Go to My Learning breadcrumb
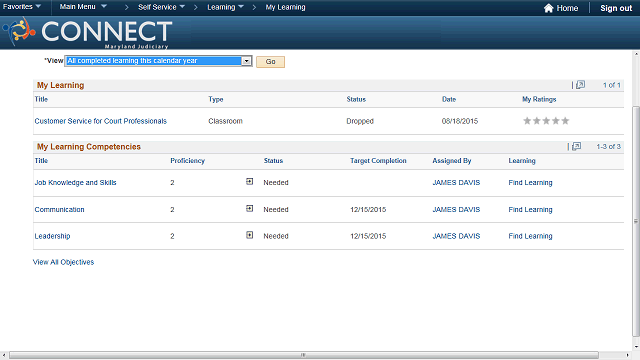Screen dimensions: 640x360 tap(285, 7)
